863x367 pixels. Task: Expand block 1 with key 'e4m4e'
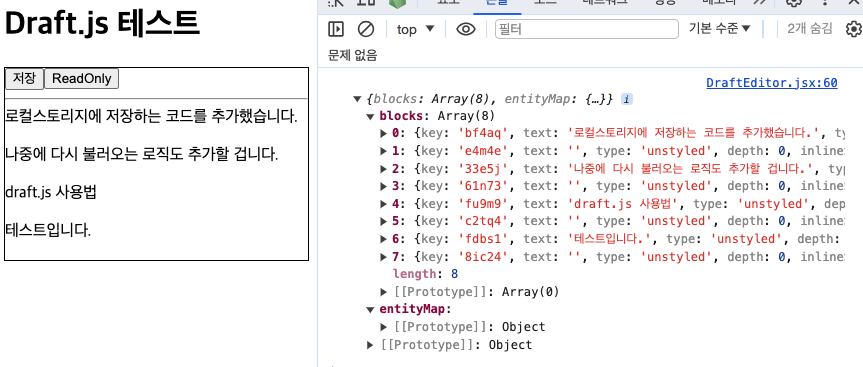[384, 151]
